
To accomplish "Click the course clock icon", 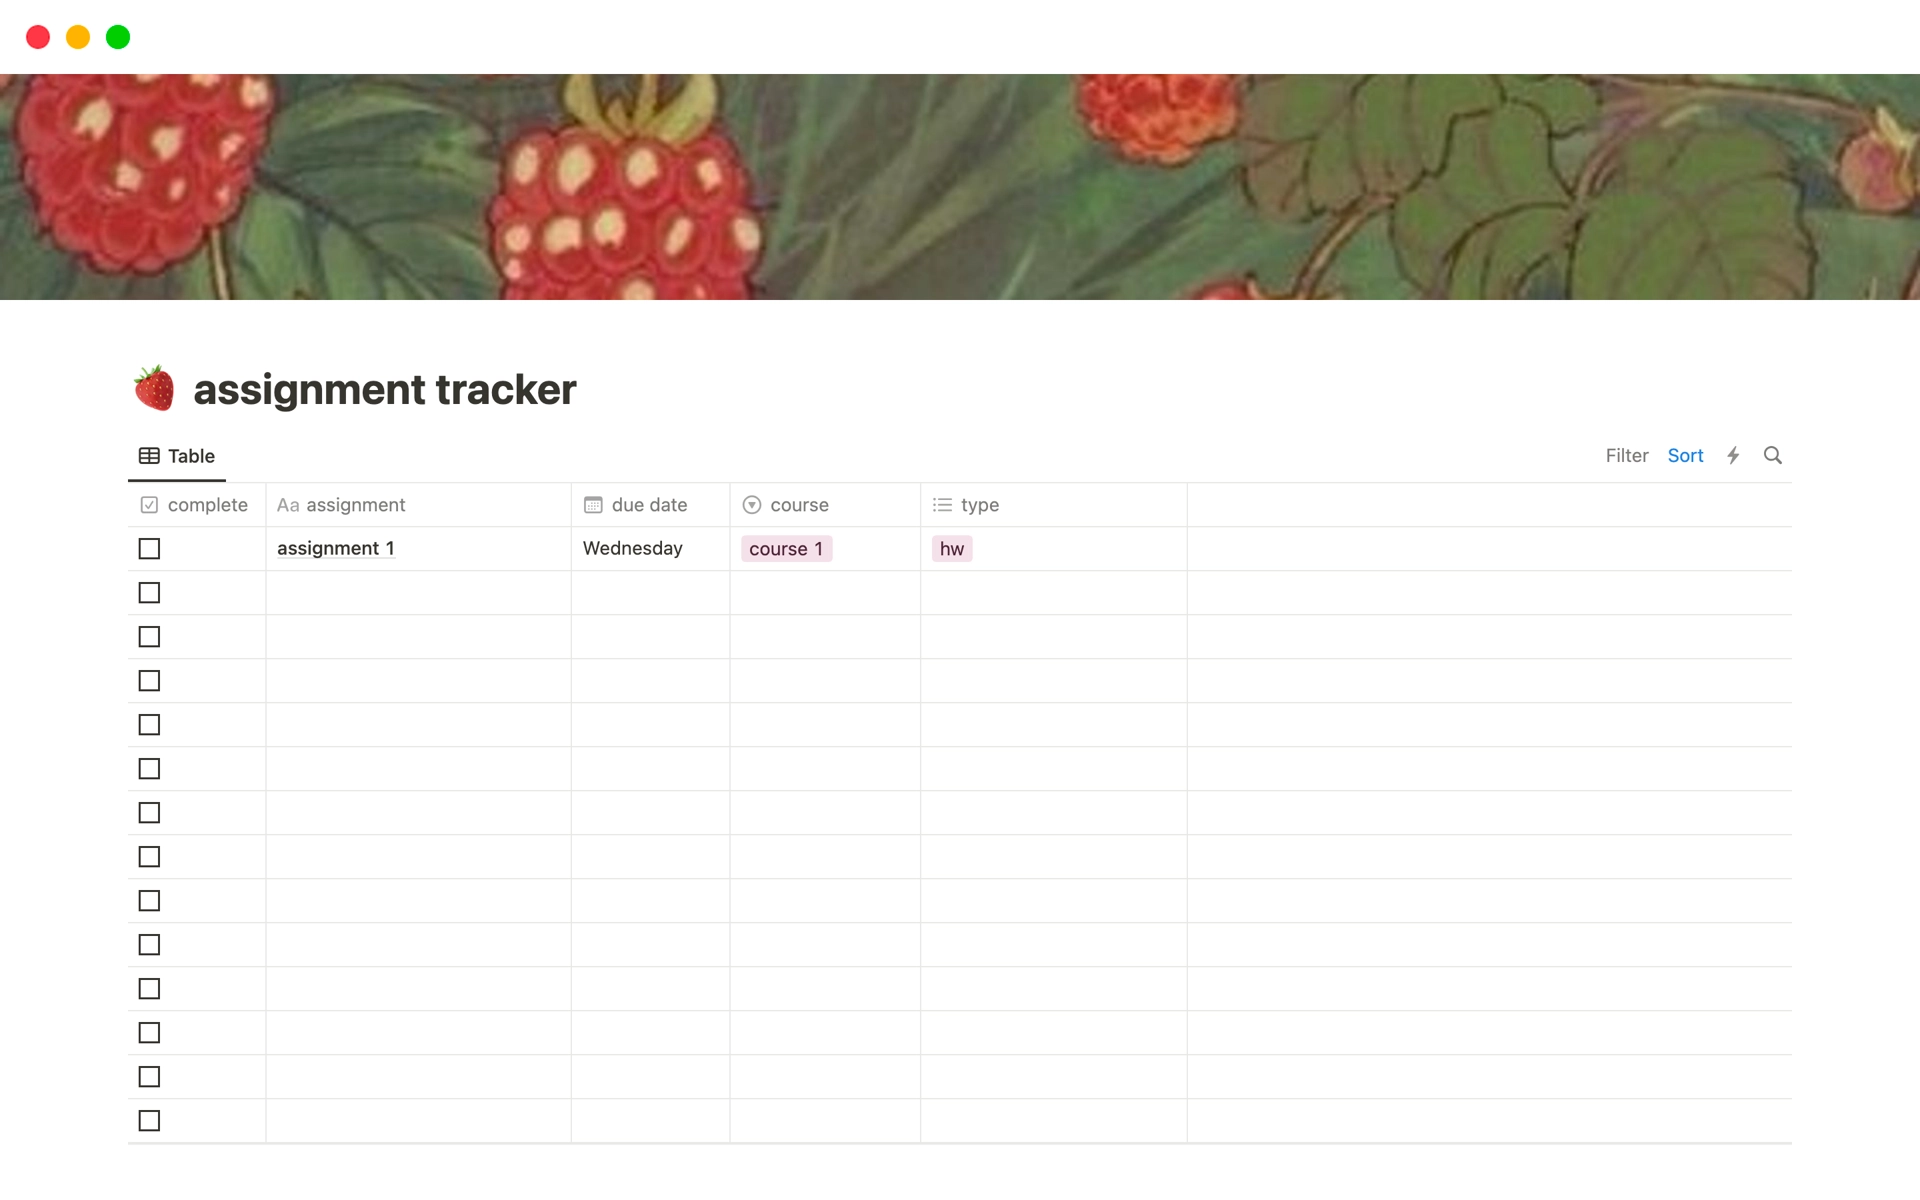I will point(753,505).
